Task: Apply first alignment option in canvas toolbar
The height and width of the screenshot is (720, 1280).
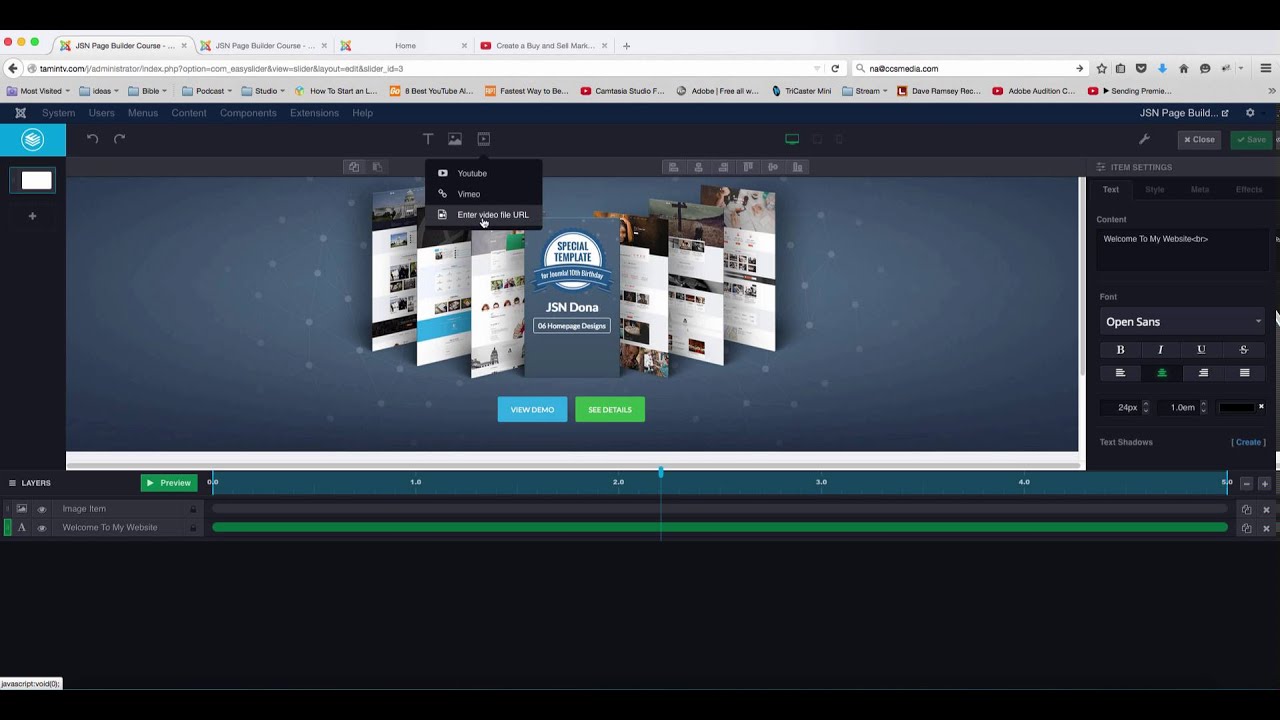Action: (674, 167)
